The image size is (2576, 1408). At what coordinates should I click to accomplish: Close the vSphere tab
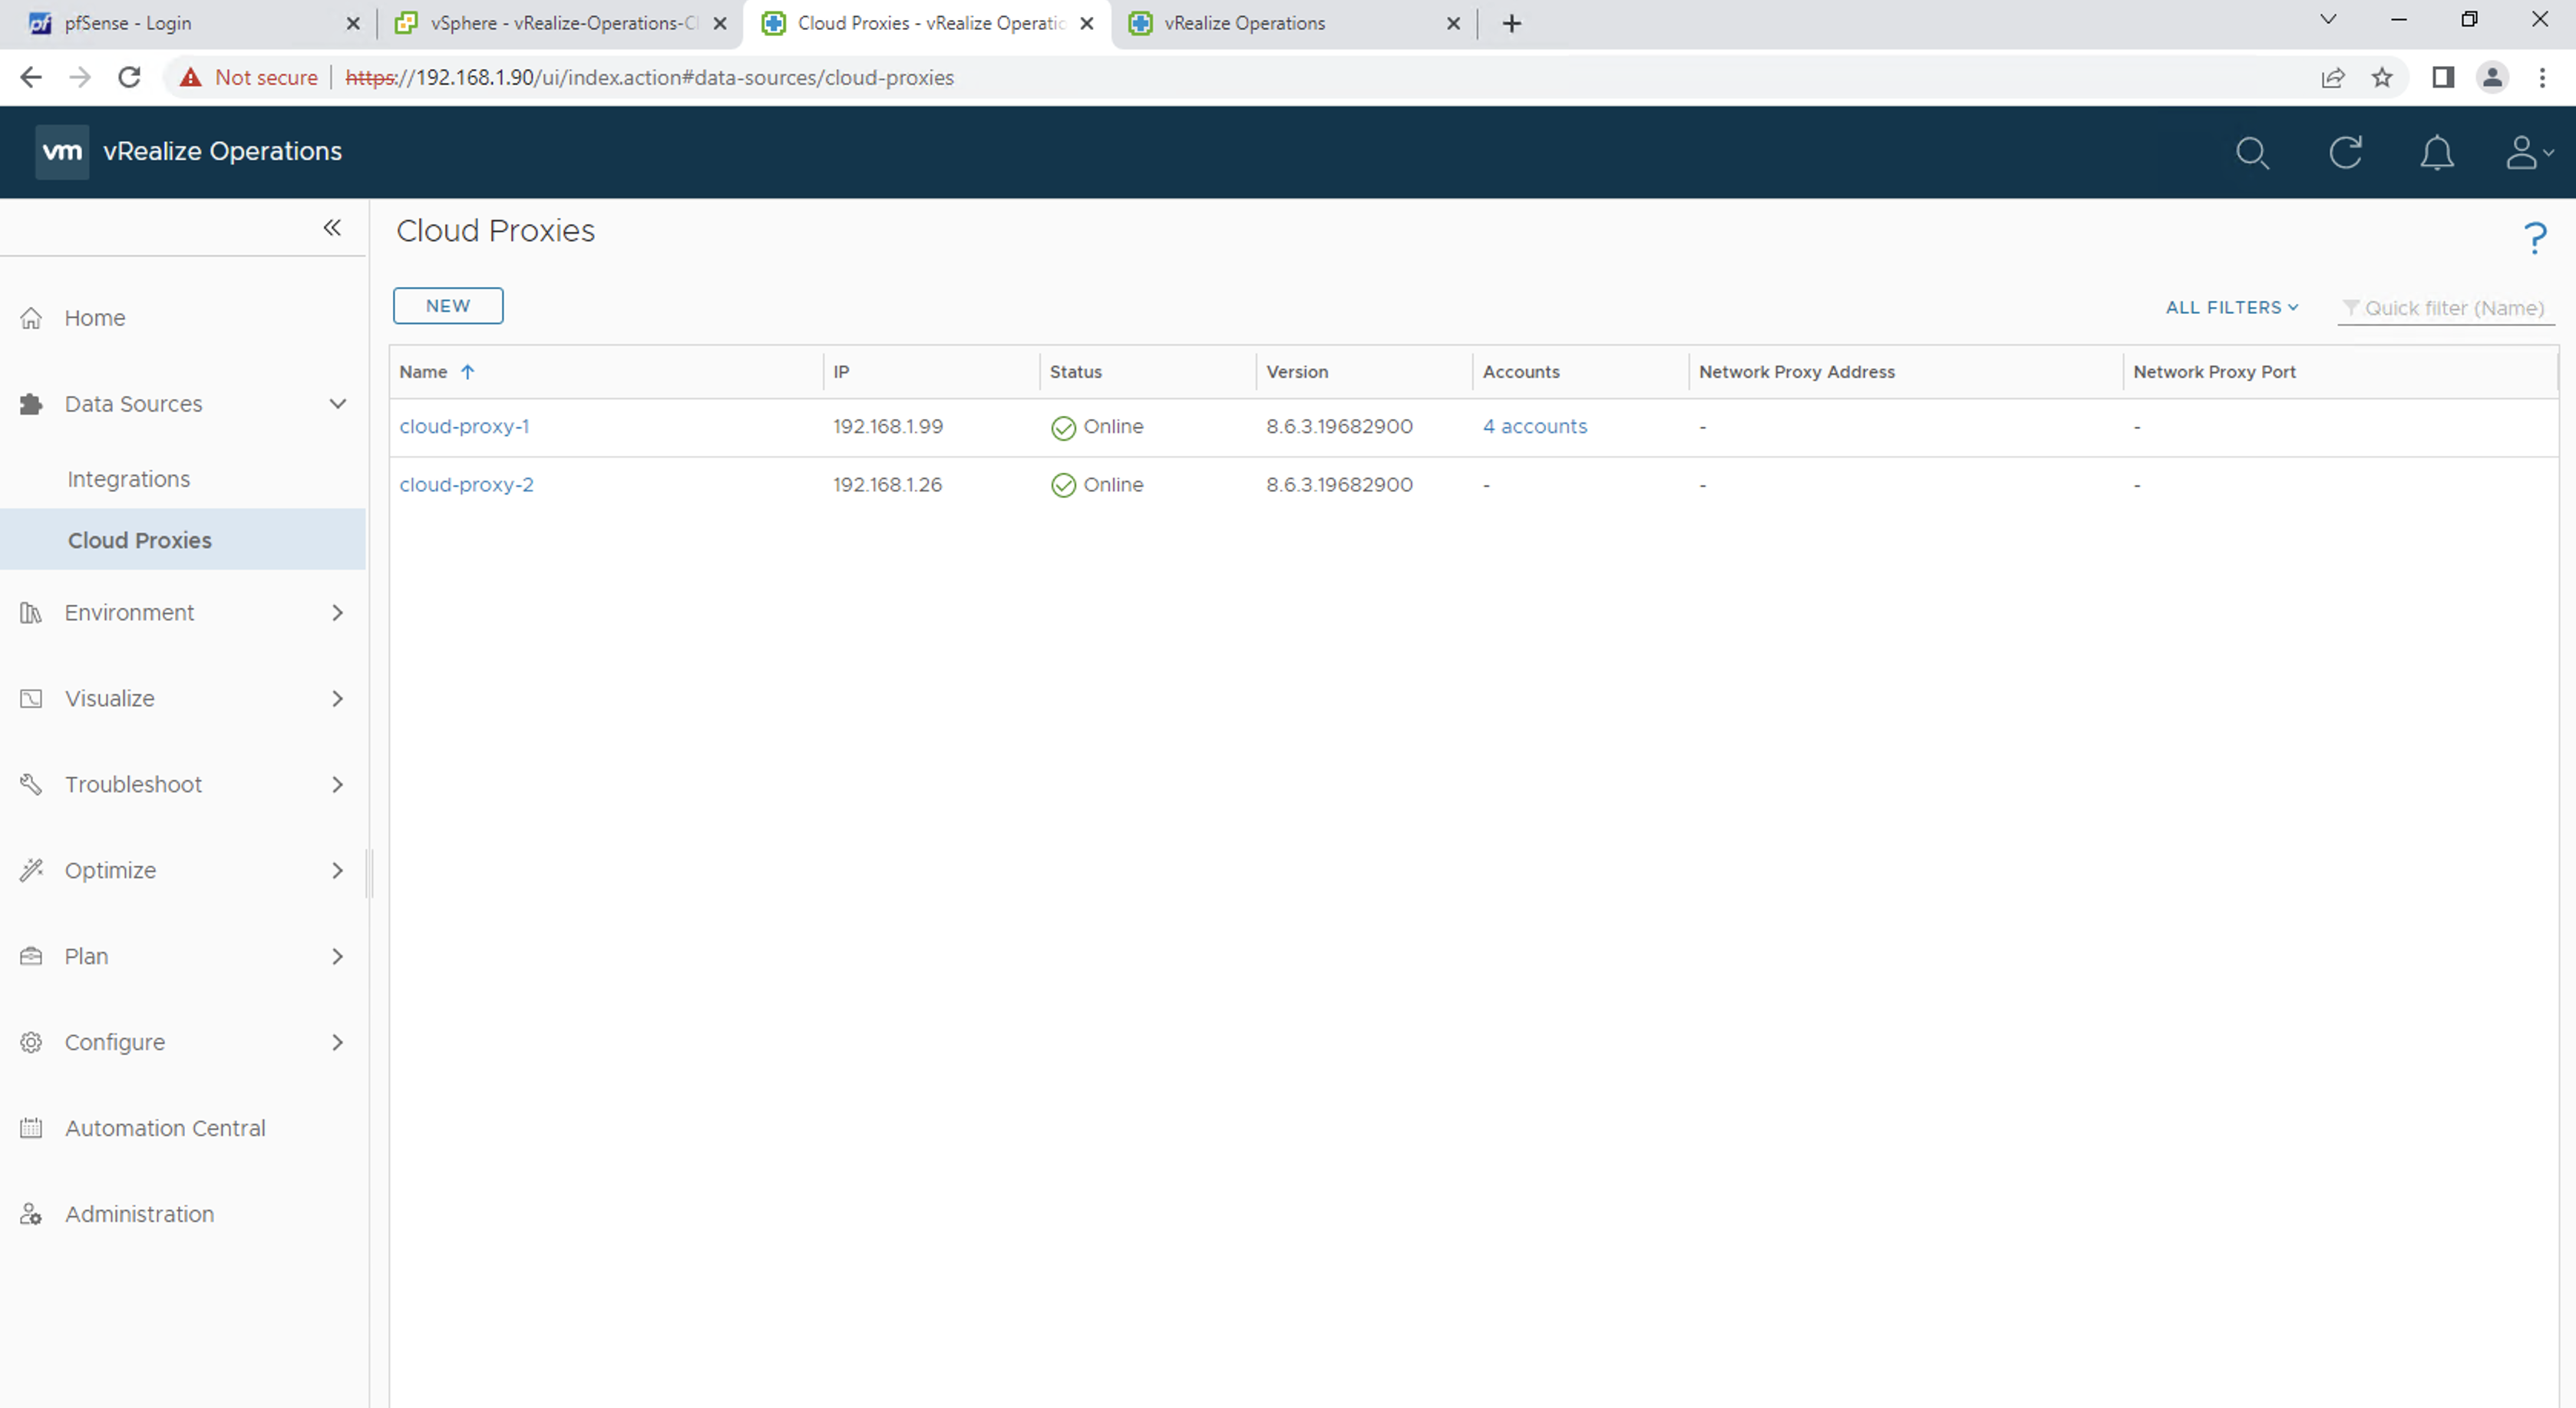[720, 24]
